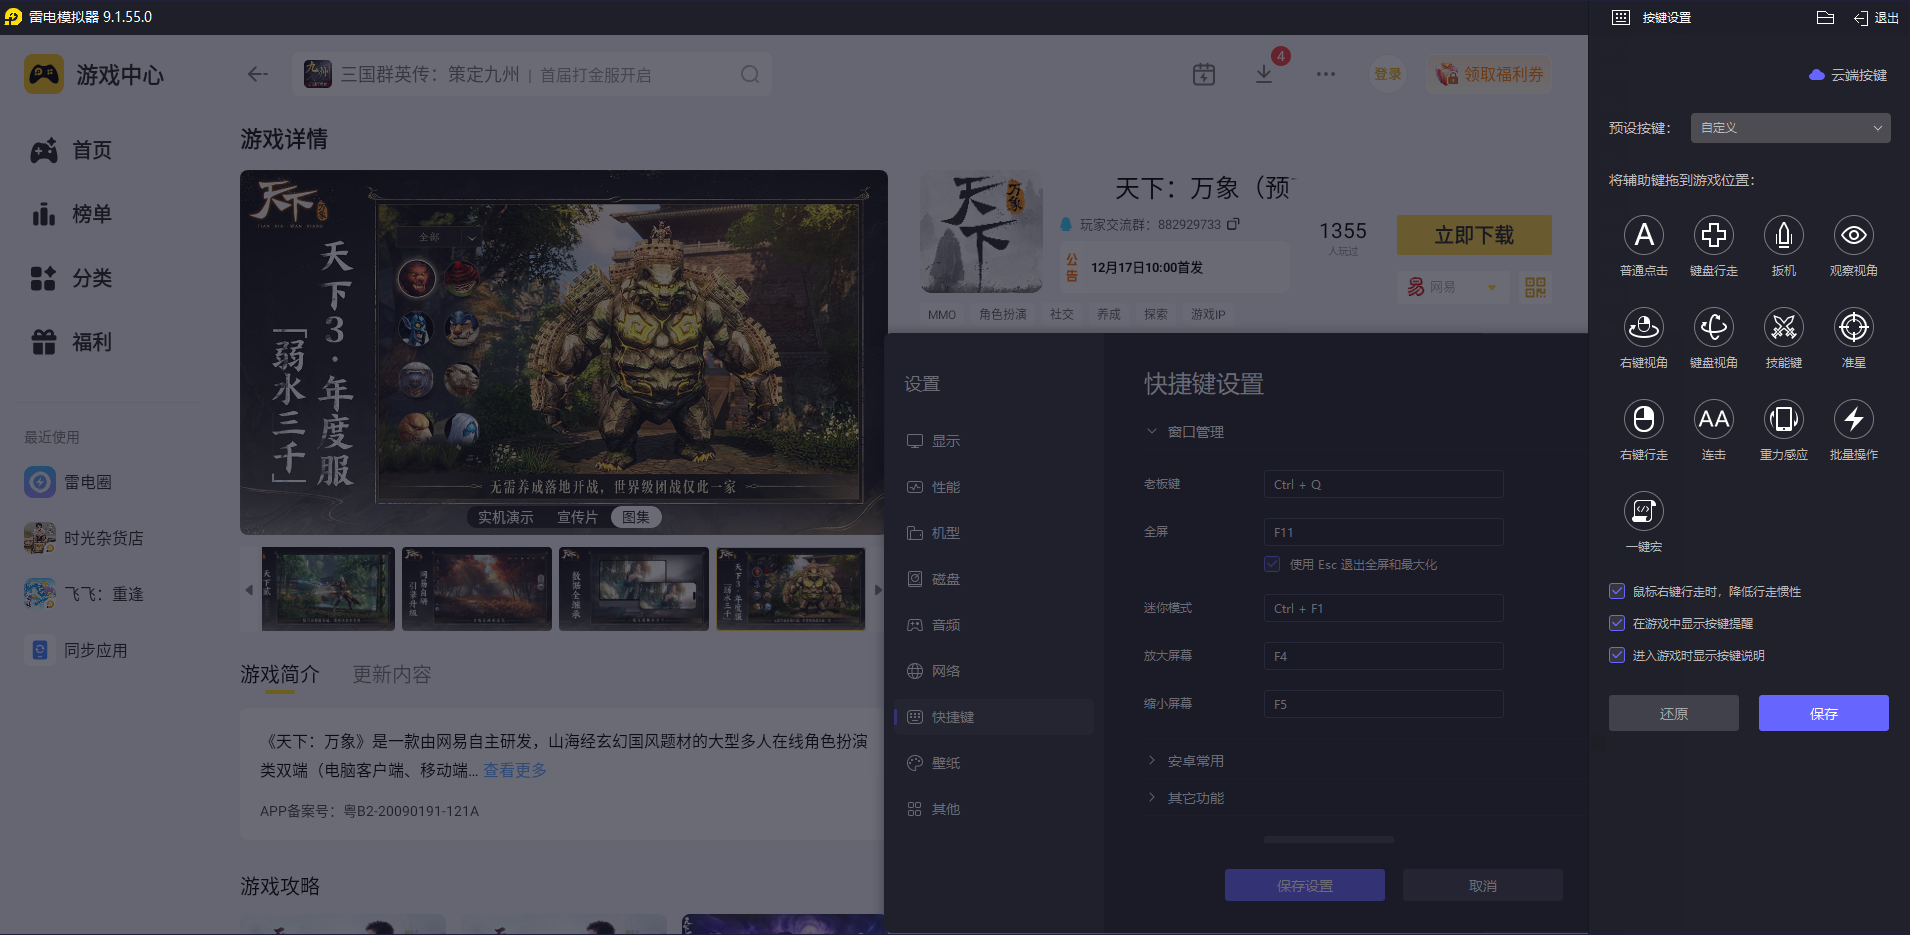Select the 观察视角 eye icon
The width and height of the screenshot is (1910, 935).
pos(1854,235)
